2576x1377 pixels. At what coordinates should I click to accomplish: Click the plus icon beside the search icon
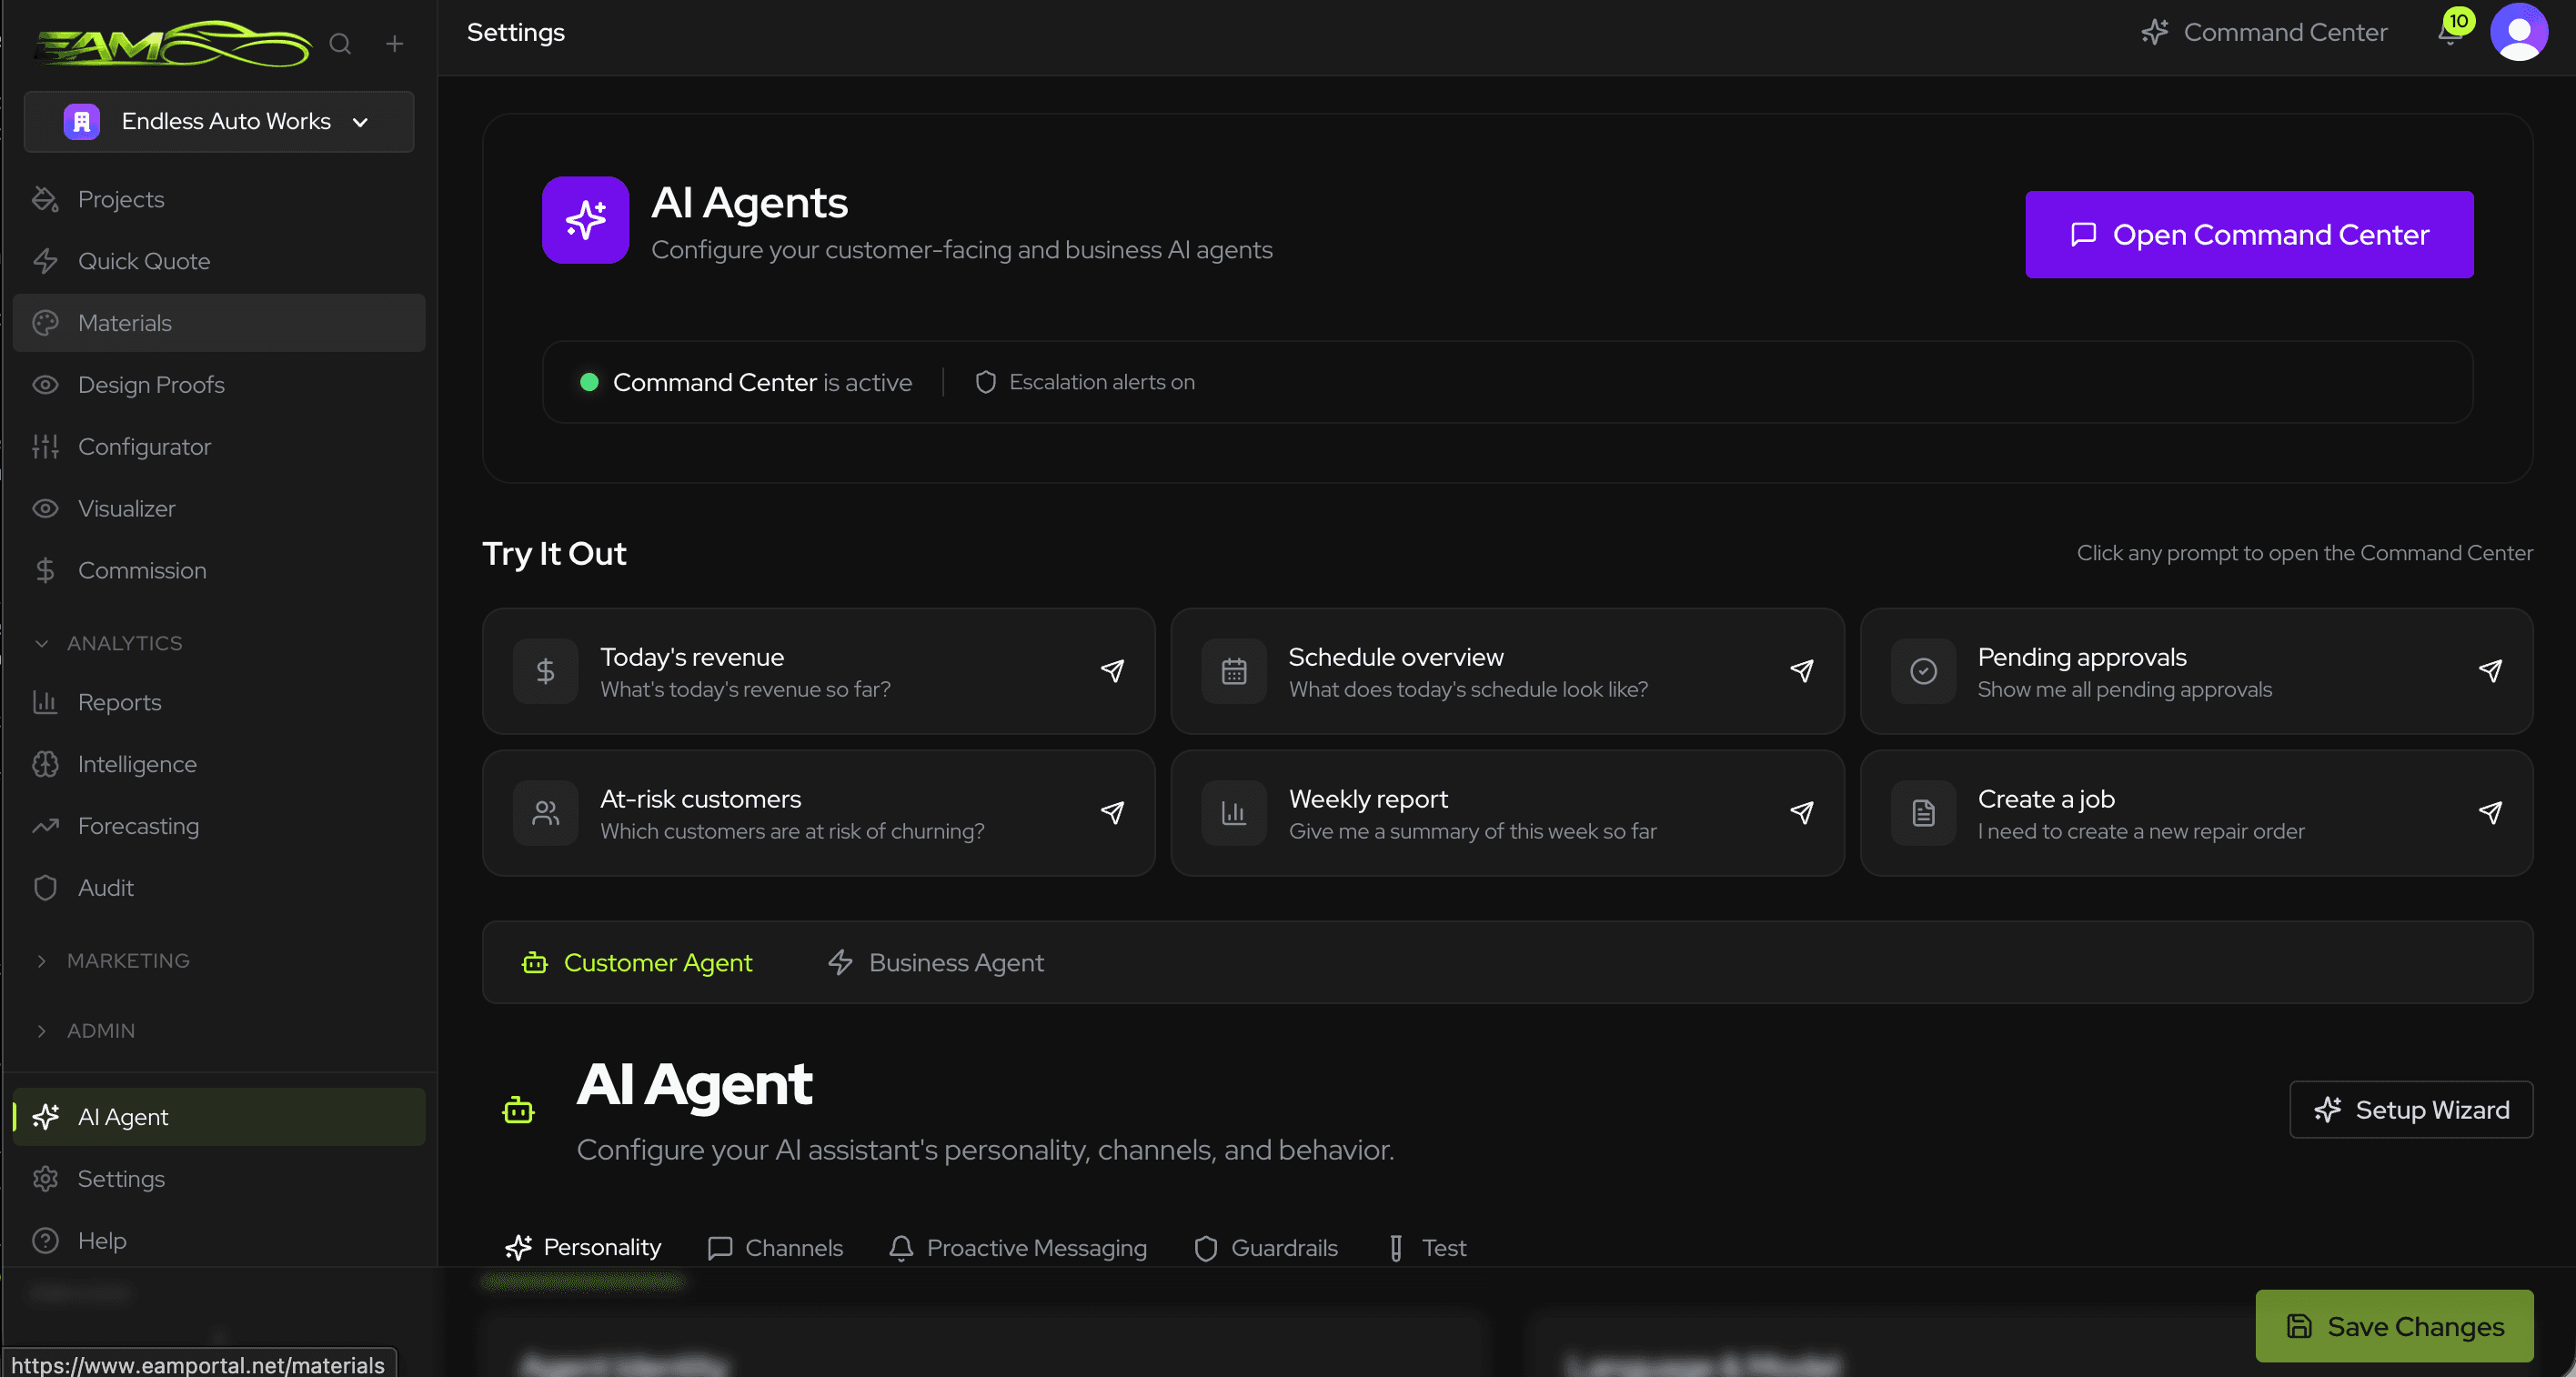pyautogui.click(x=395, y=44)
